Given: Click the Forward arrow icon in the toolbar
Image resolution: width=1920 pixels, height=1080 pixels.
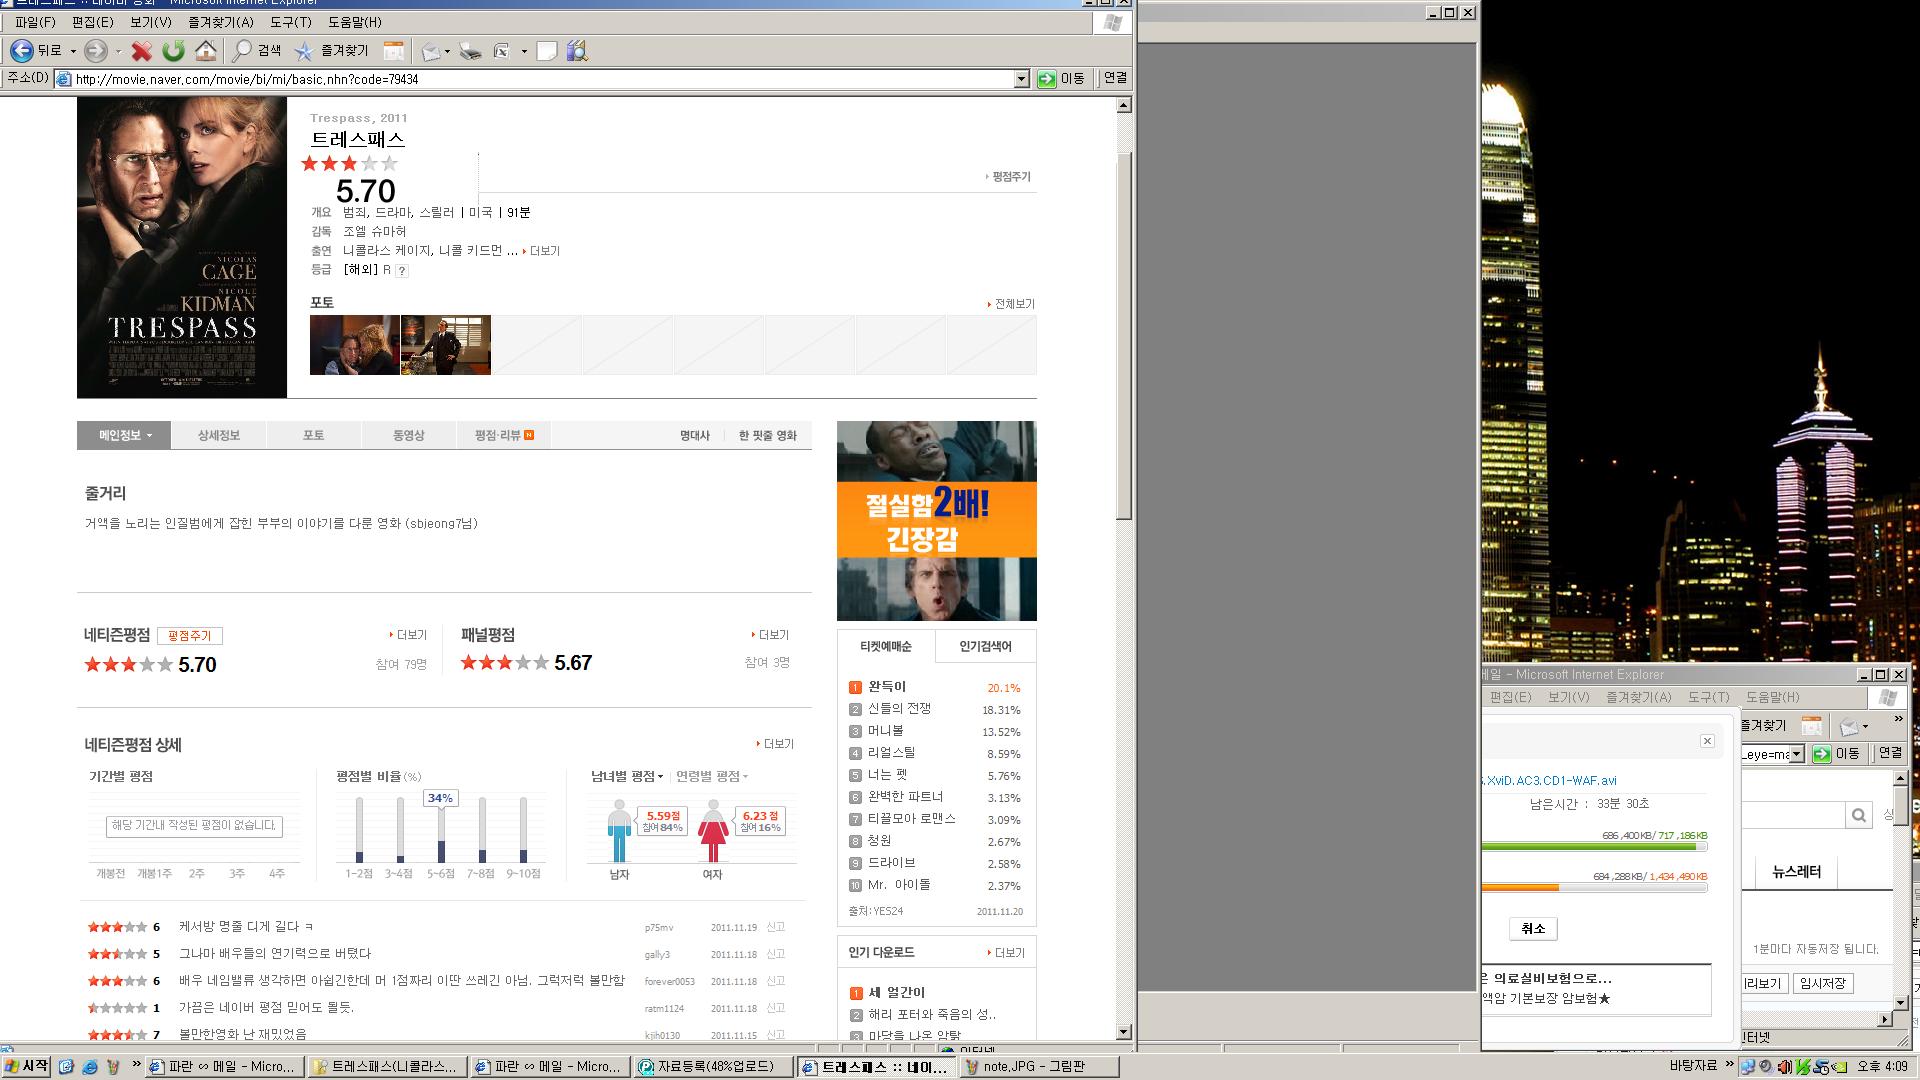Looking at the screenshot, I should pyautogui.click(x=95, y=50).
